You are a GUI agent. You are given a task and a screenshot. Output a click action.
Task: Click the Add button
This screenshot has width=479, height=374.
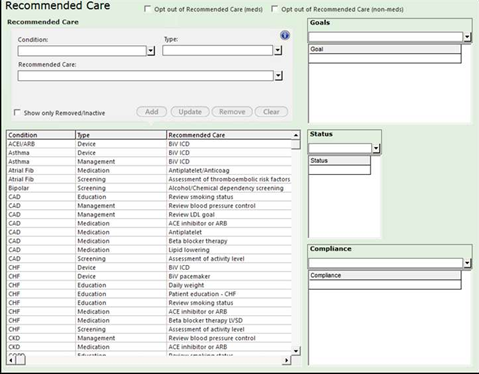152,112
